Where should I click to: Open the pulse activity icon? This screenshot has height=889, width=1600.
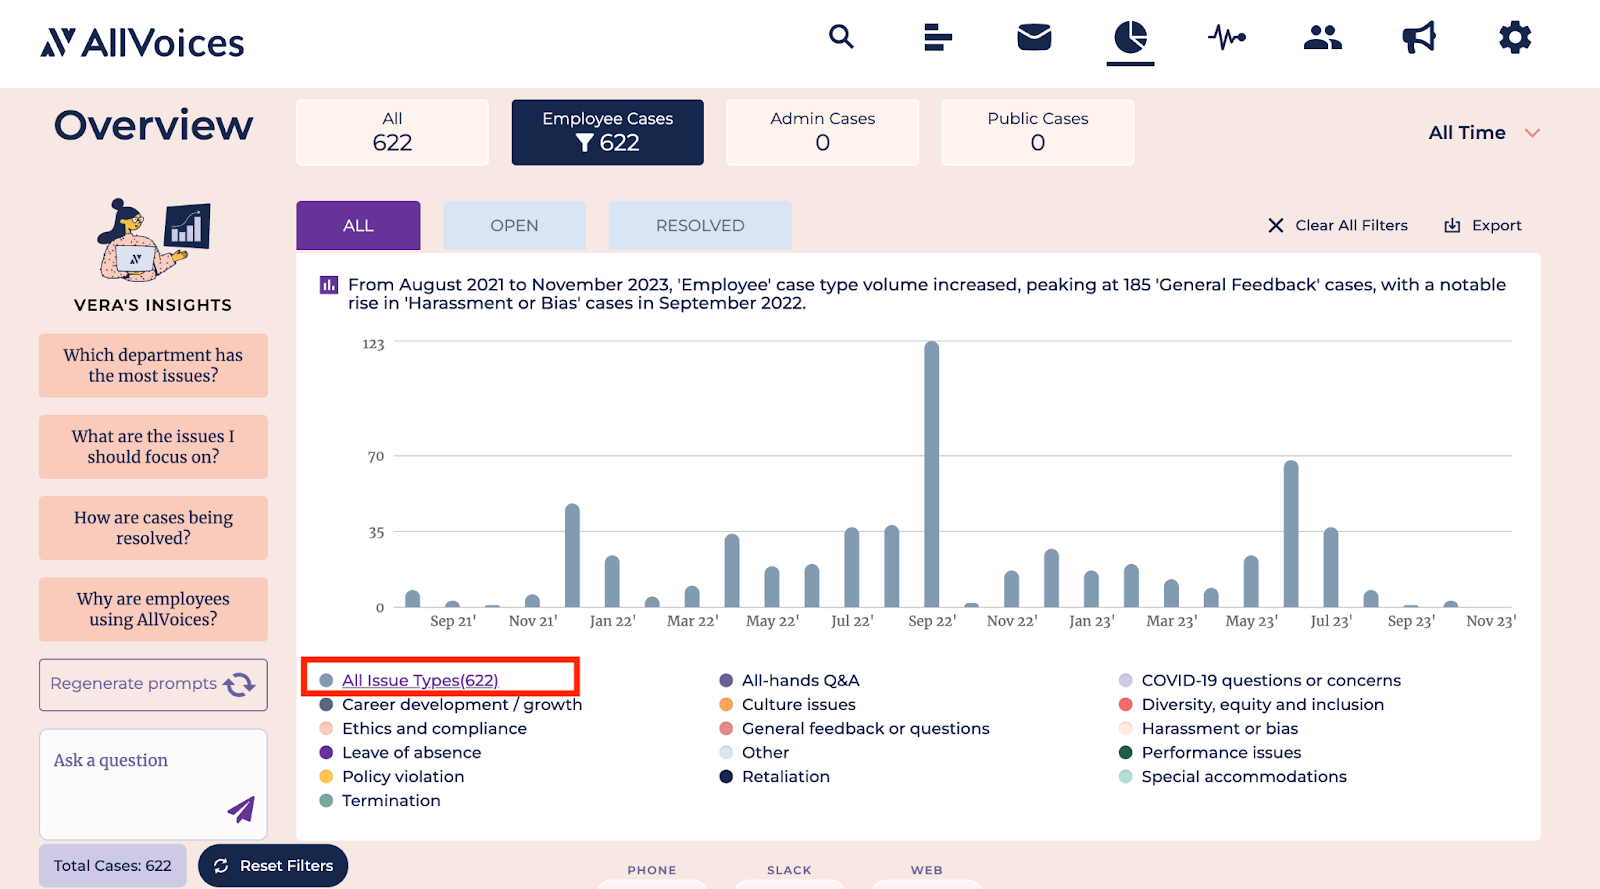click(x=1227, y=38)
